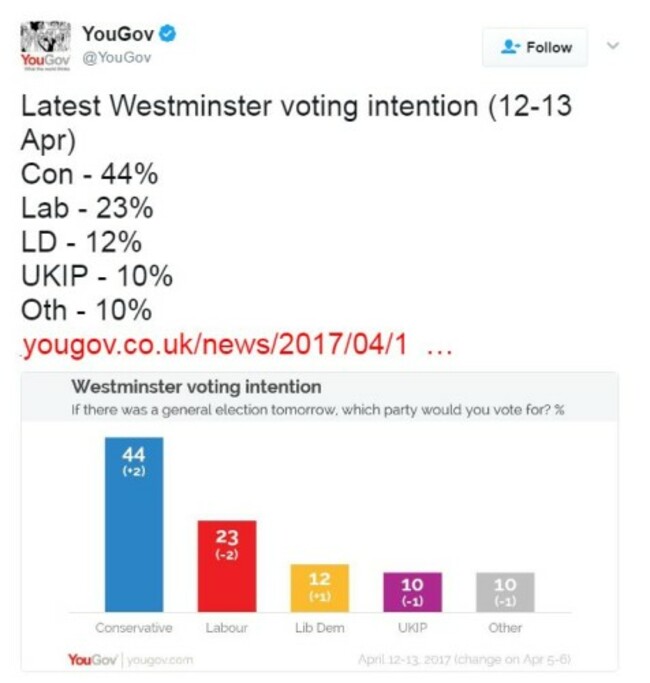Click the purple UKIP 10 bar
This screenshot has width=650, height=683.
point(413,592)
